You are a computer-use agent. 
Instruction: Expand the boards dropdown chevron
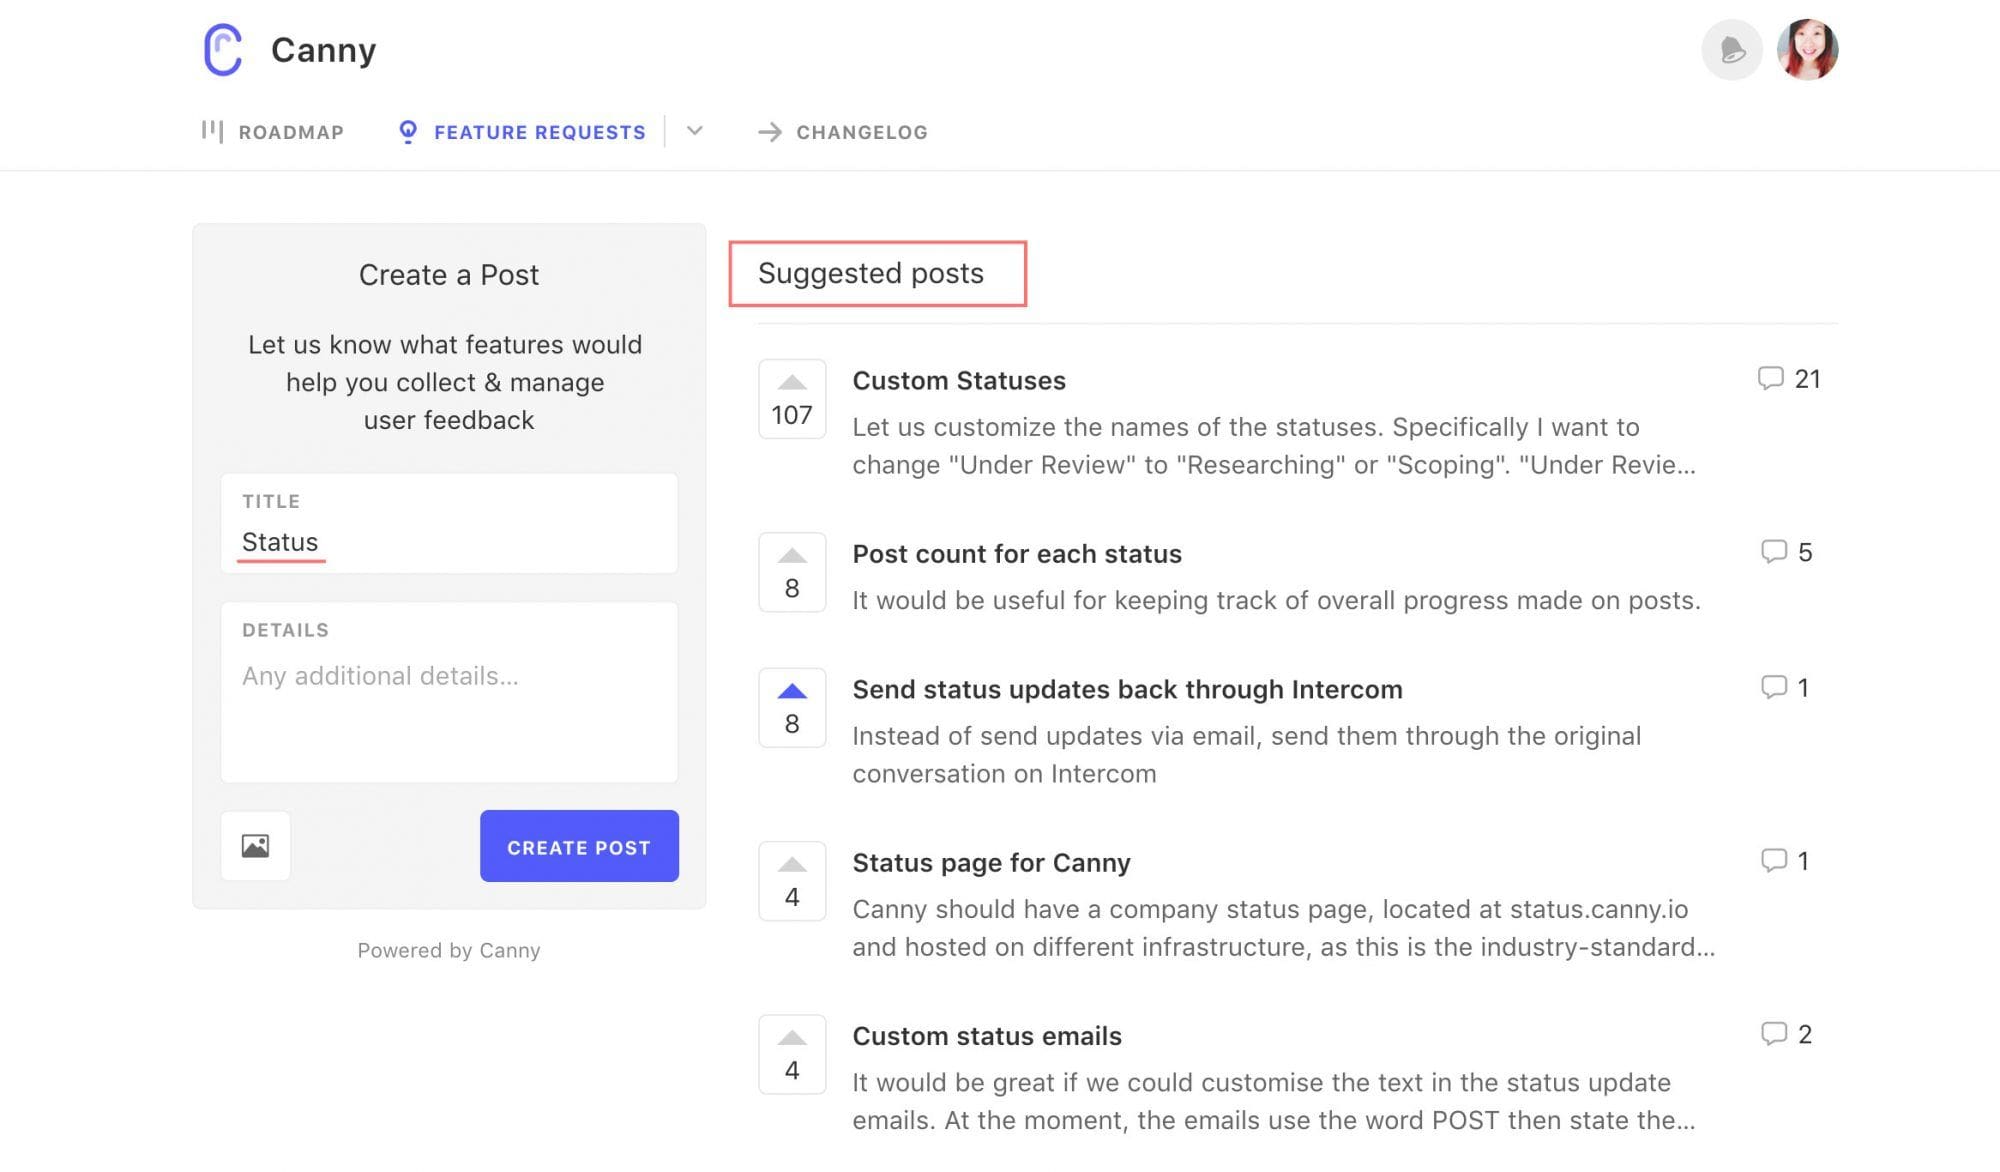pyautogui.click(x=695, y=131)
